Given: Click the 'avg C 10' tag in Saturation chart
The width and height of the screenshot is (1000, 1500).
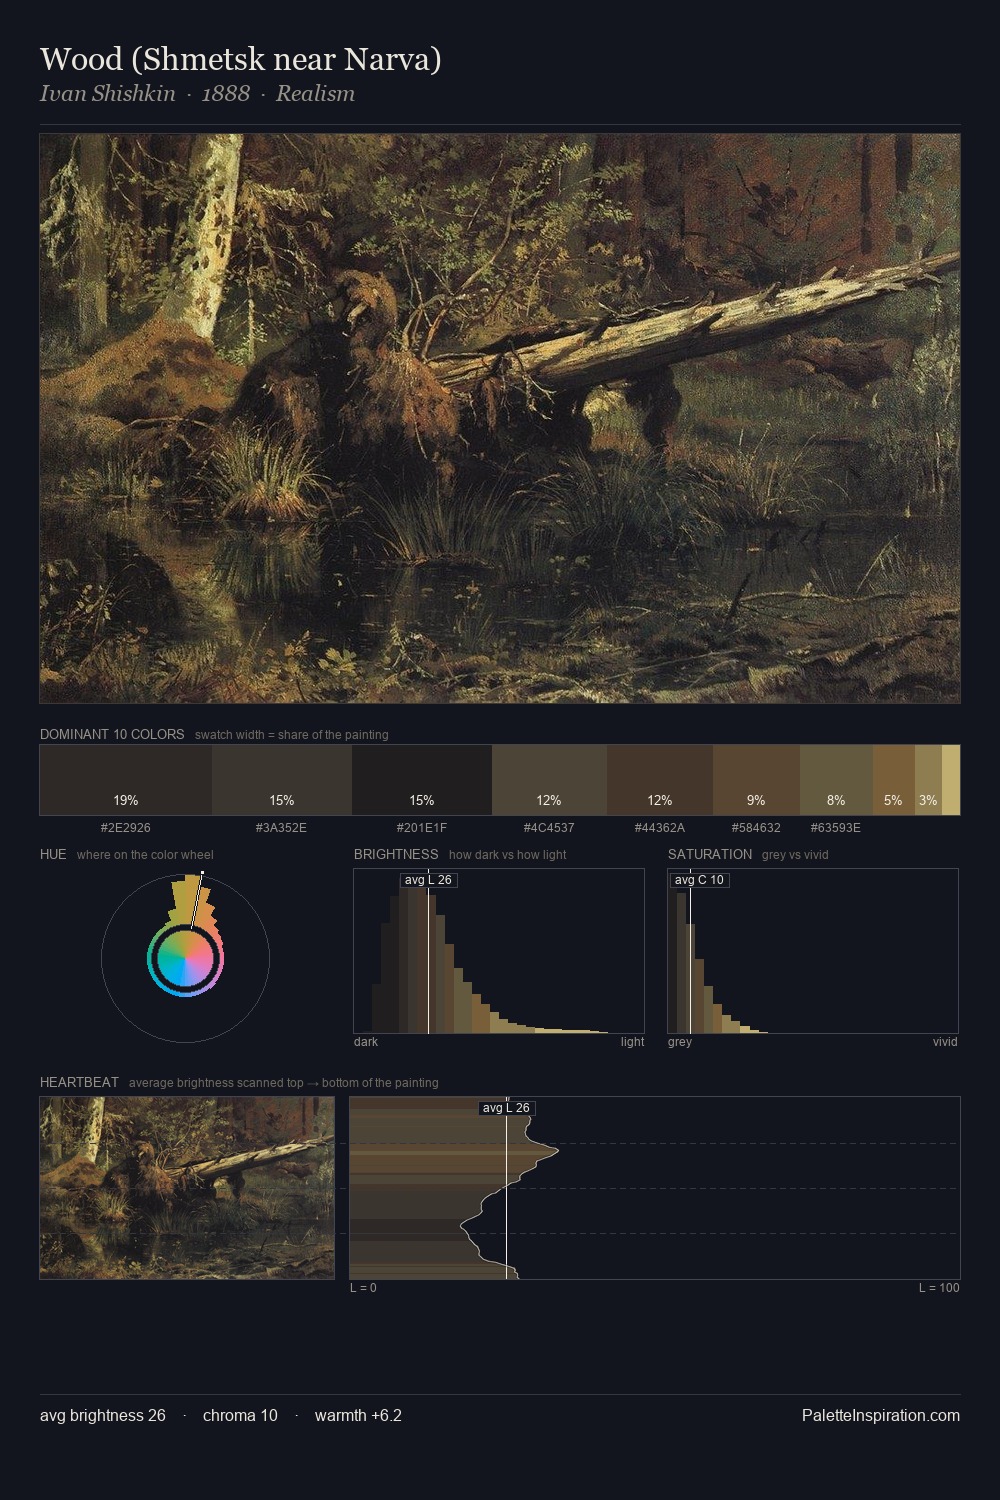Looking at the screenshot, I should click(x=699, y=880).
